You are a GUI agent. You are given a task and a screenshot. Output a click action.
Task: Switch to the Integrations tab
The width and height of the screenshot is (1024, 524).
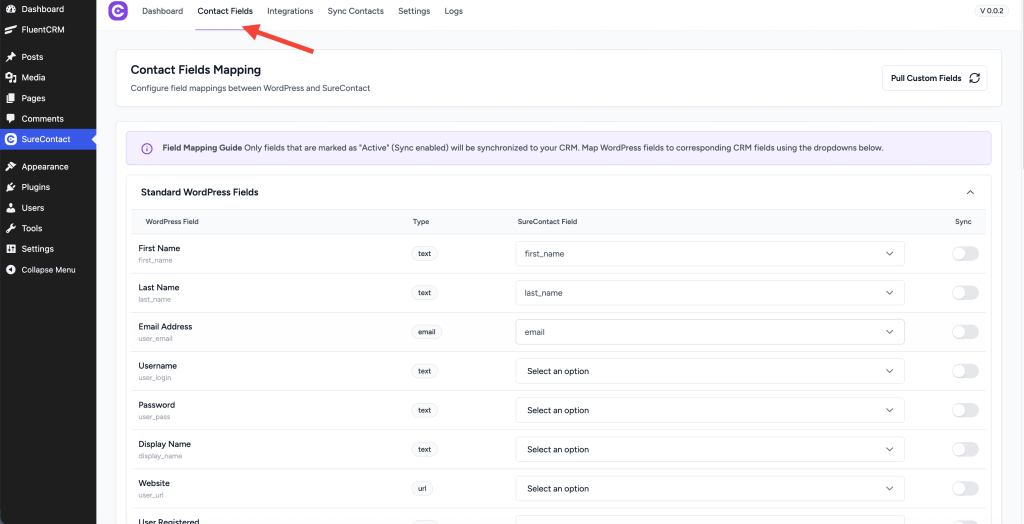coord(290,12)
